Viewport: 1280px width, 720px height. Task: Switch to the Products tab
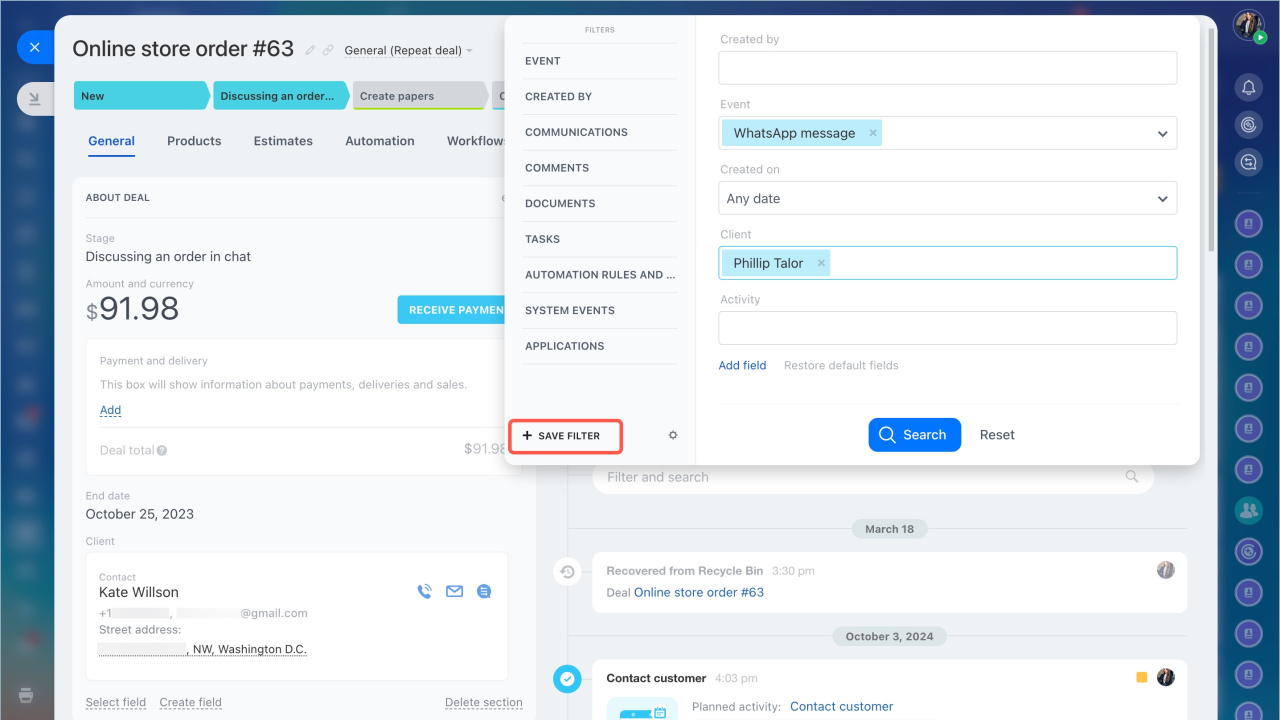(194, 141)
